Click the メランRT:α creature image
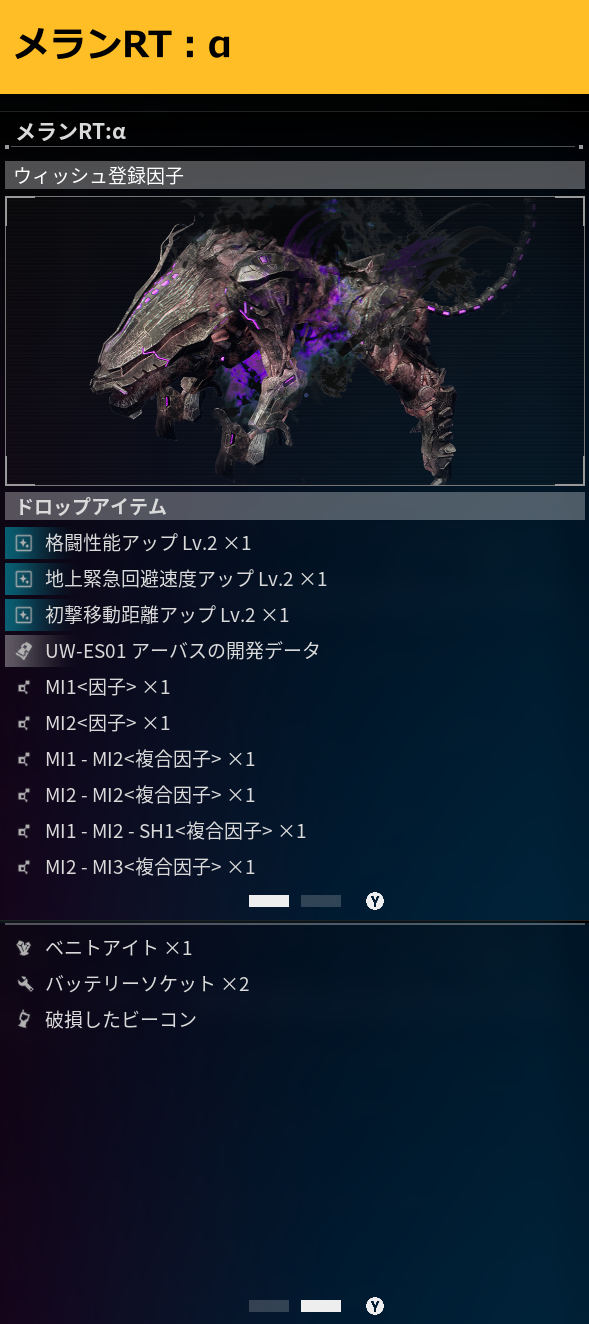589x1324 pixels. 295,341
